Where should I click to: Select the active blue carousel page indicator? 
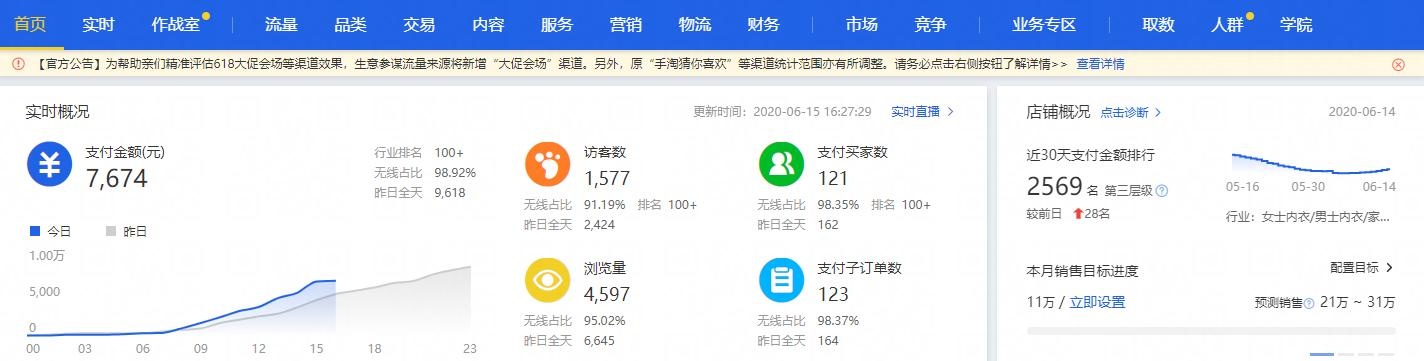pos(1321,355)
